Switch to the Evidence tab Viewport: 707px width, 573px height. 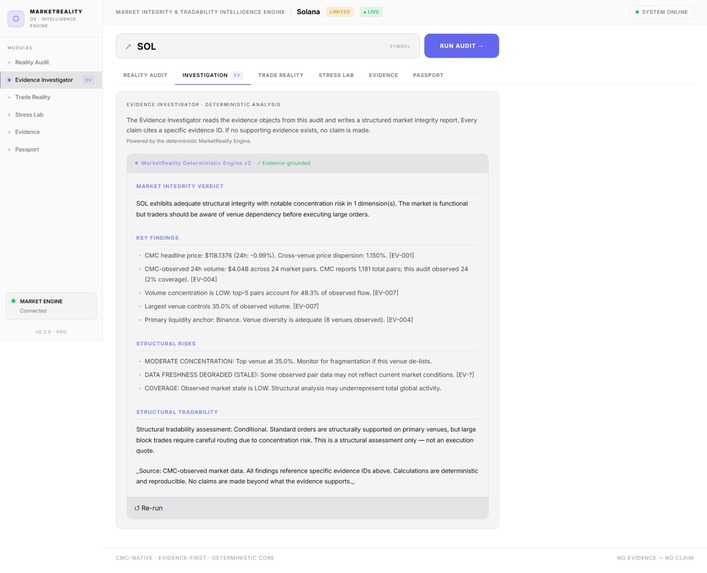pos(383,75)
